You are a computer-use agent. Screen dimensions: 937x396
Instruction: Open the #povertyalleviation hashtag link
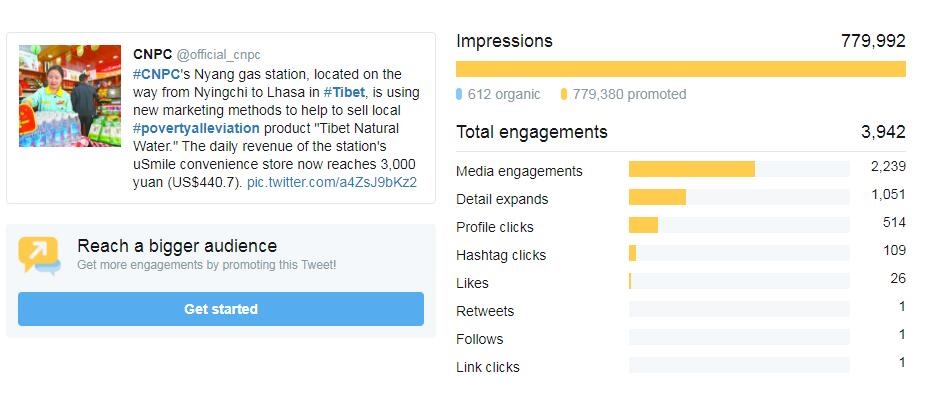coord(196,128)
